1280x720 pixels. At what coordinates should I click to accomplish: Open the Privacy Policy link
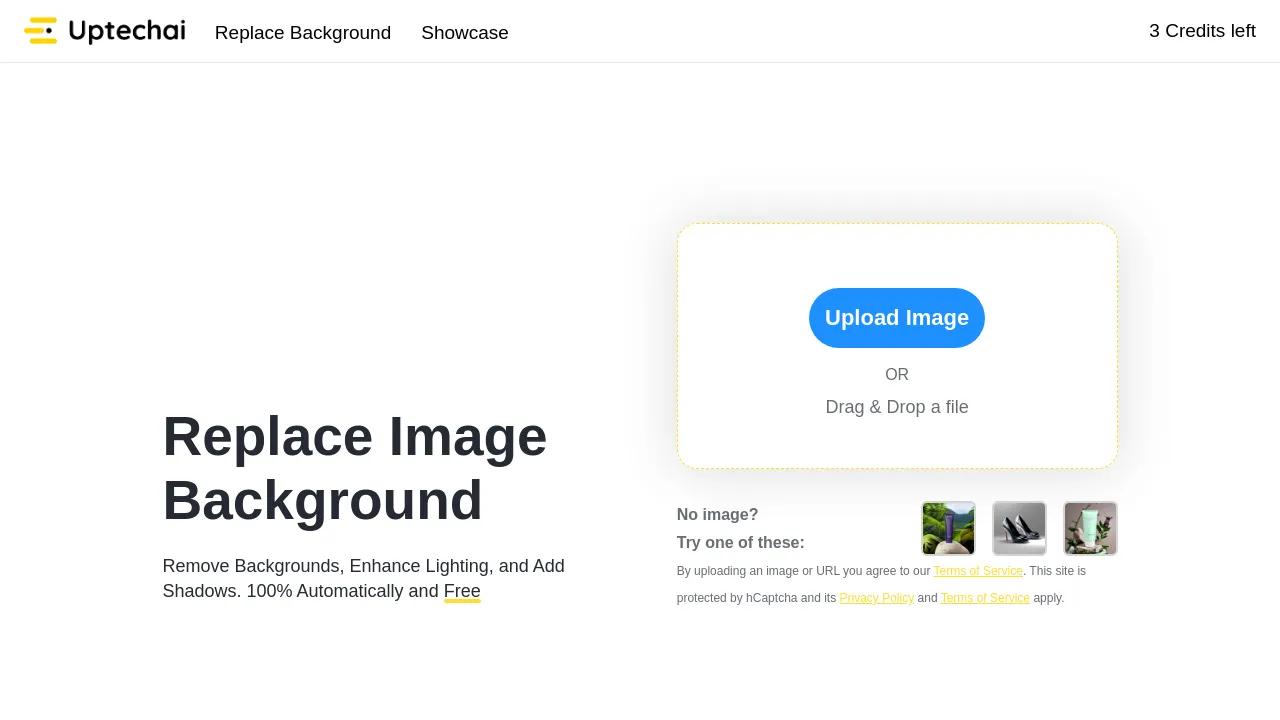click(x=876, y=598)
